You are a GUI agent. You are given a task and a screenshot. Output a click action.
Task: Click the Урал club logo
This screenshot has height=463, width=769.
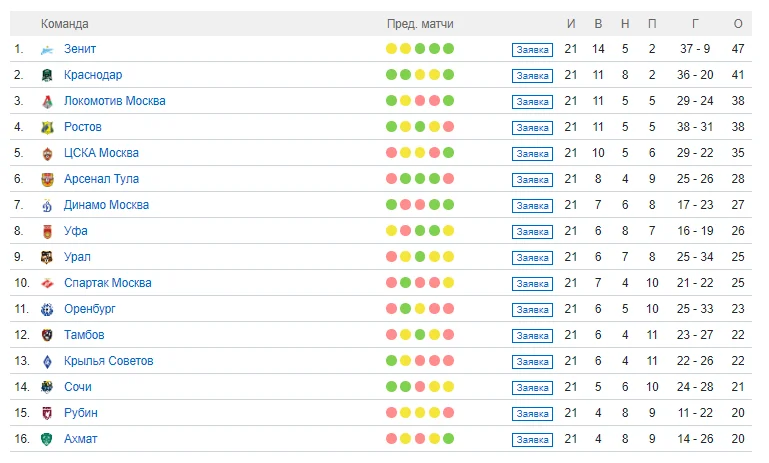point(47,257)
